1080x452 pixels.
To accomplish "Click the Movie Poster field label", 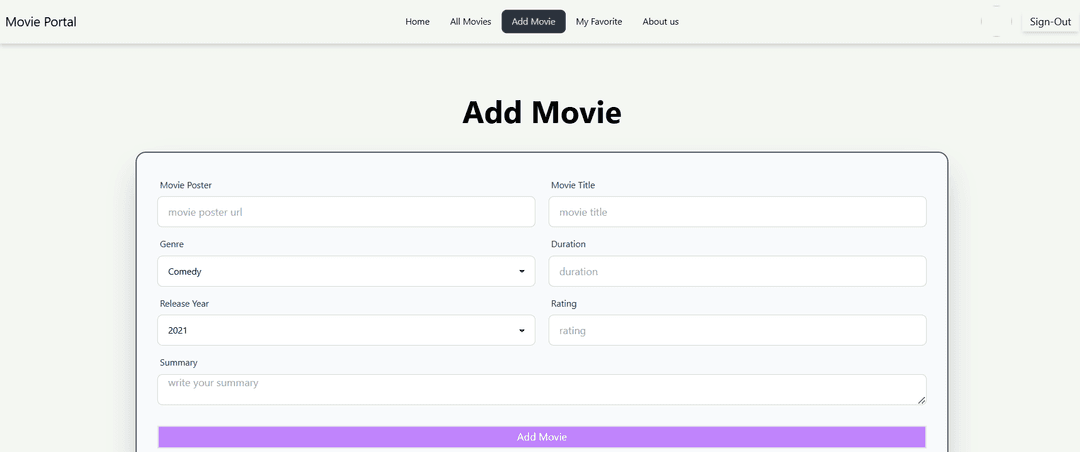I will 186,185.
